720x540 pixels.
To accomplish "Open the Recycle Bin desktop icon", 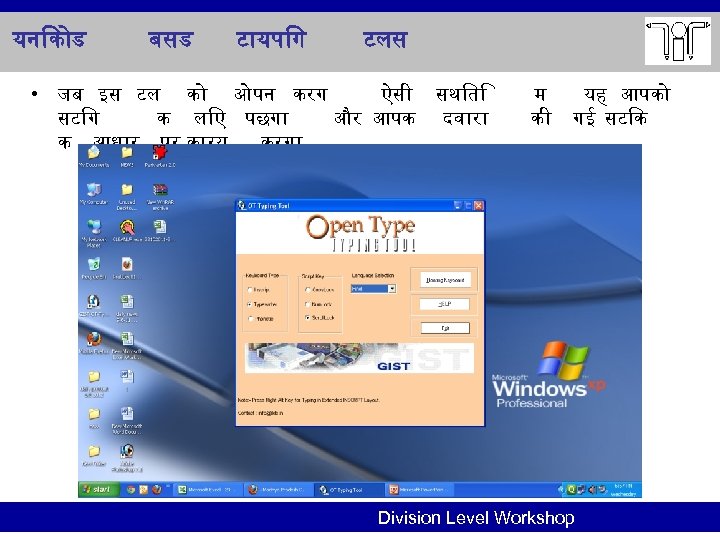I will [94, 268].
